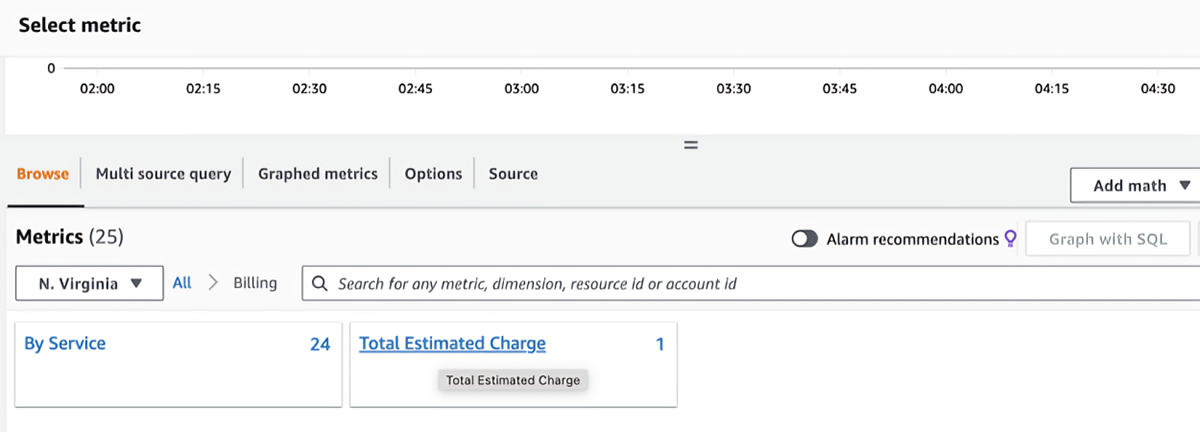Click the panel resize handle icon
This screenshot has height=432, width=1200.
(x=690, y=145)
